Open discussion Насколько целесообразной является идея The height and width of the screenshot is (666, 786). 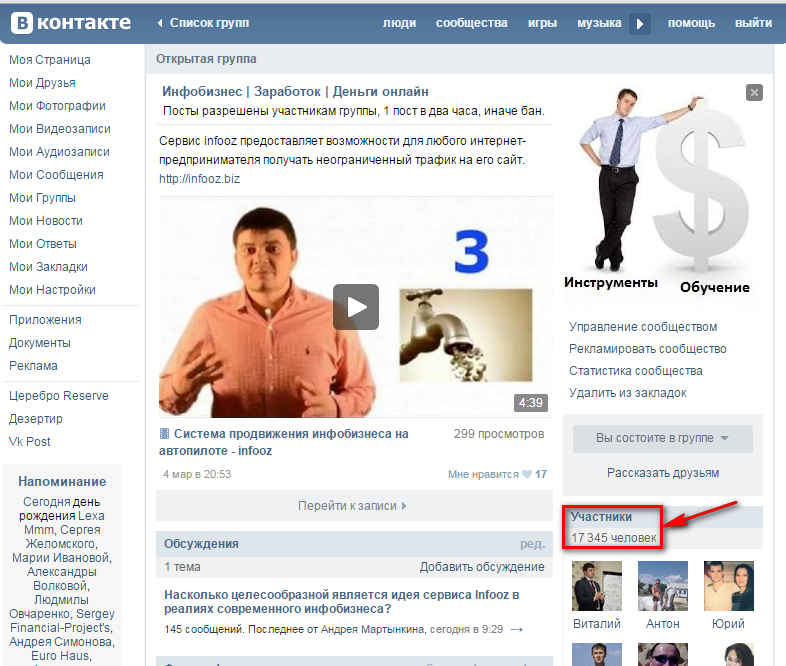pyautogui.click(x=342, y=602)
